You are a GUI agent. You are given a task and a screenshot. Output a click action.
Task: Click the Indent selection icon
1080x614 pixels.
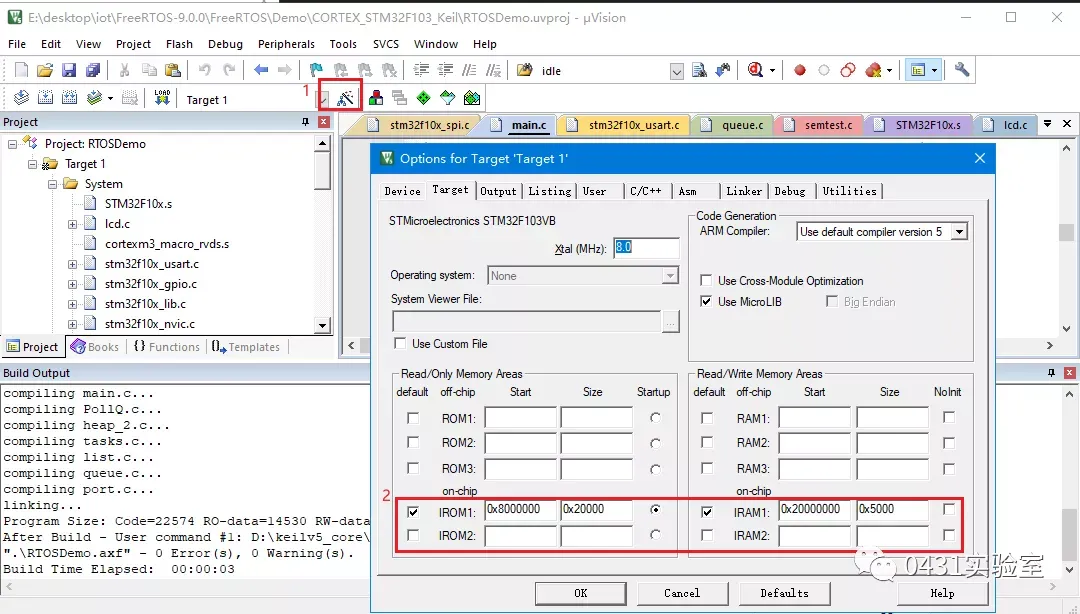coord(421,70)
